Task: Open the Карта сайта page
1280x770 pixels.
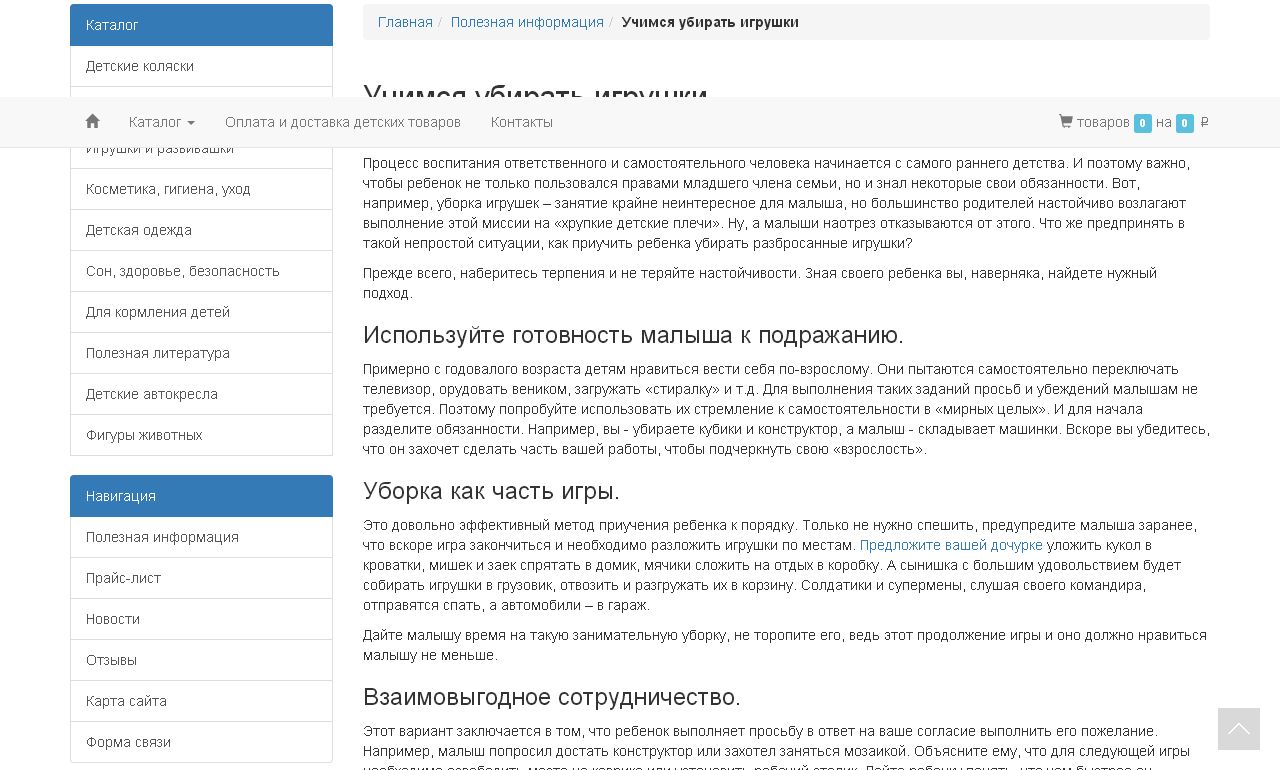Action: [x=201, y=701]
